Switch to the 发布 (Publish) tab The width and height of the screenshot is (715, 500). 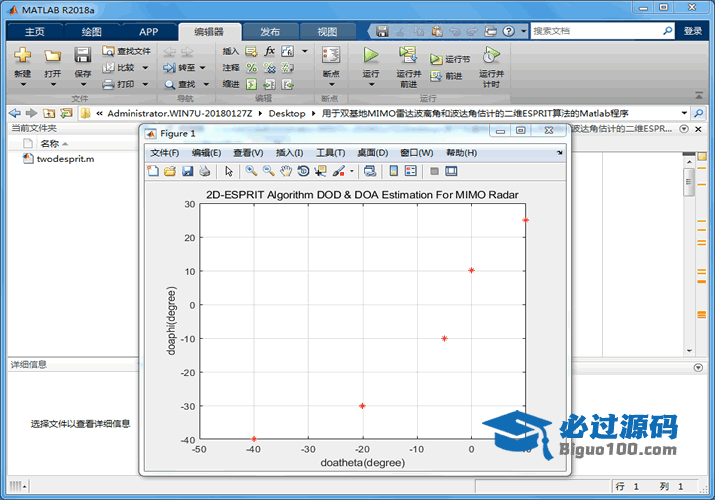coord(270,31)
